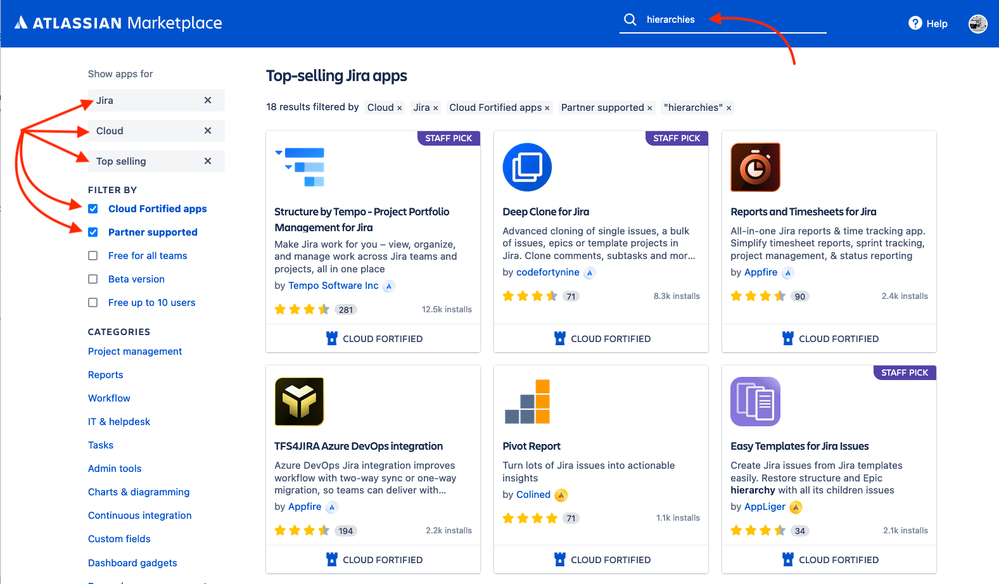Click Cloud Fortified badge on Pivot Report card

point(601,560)
